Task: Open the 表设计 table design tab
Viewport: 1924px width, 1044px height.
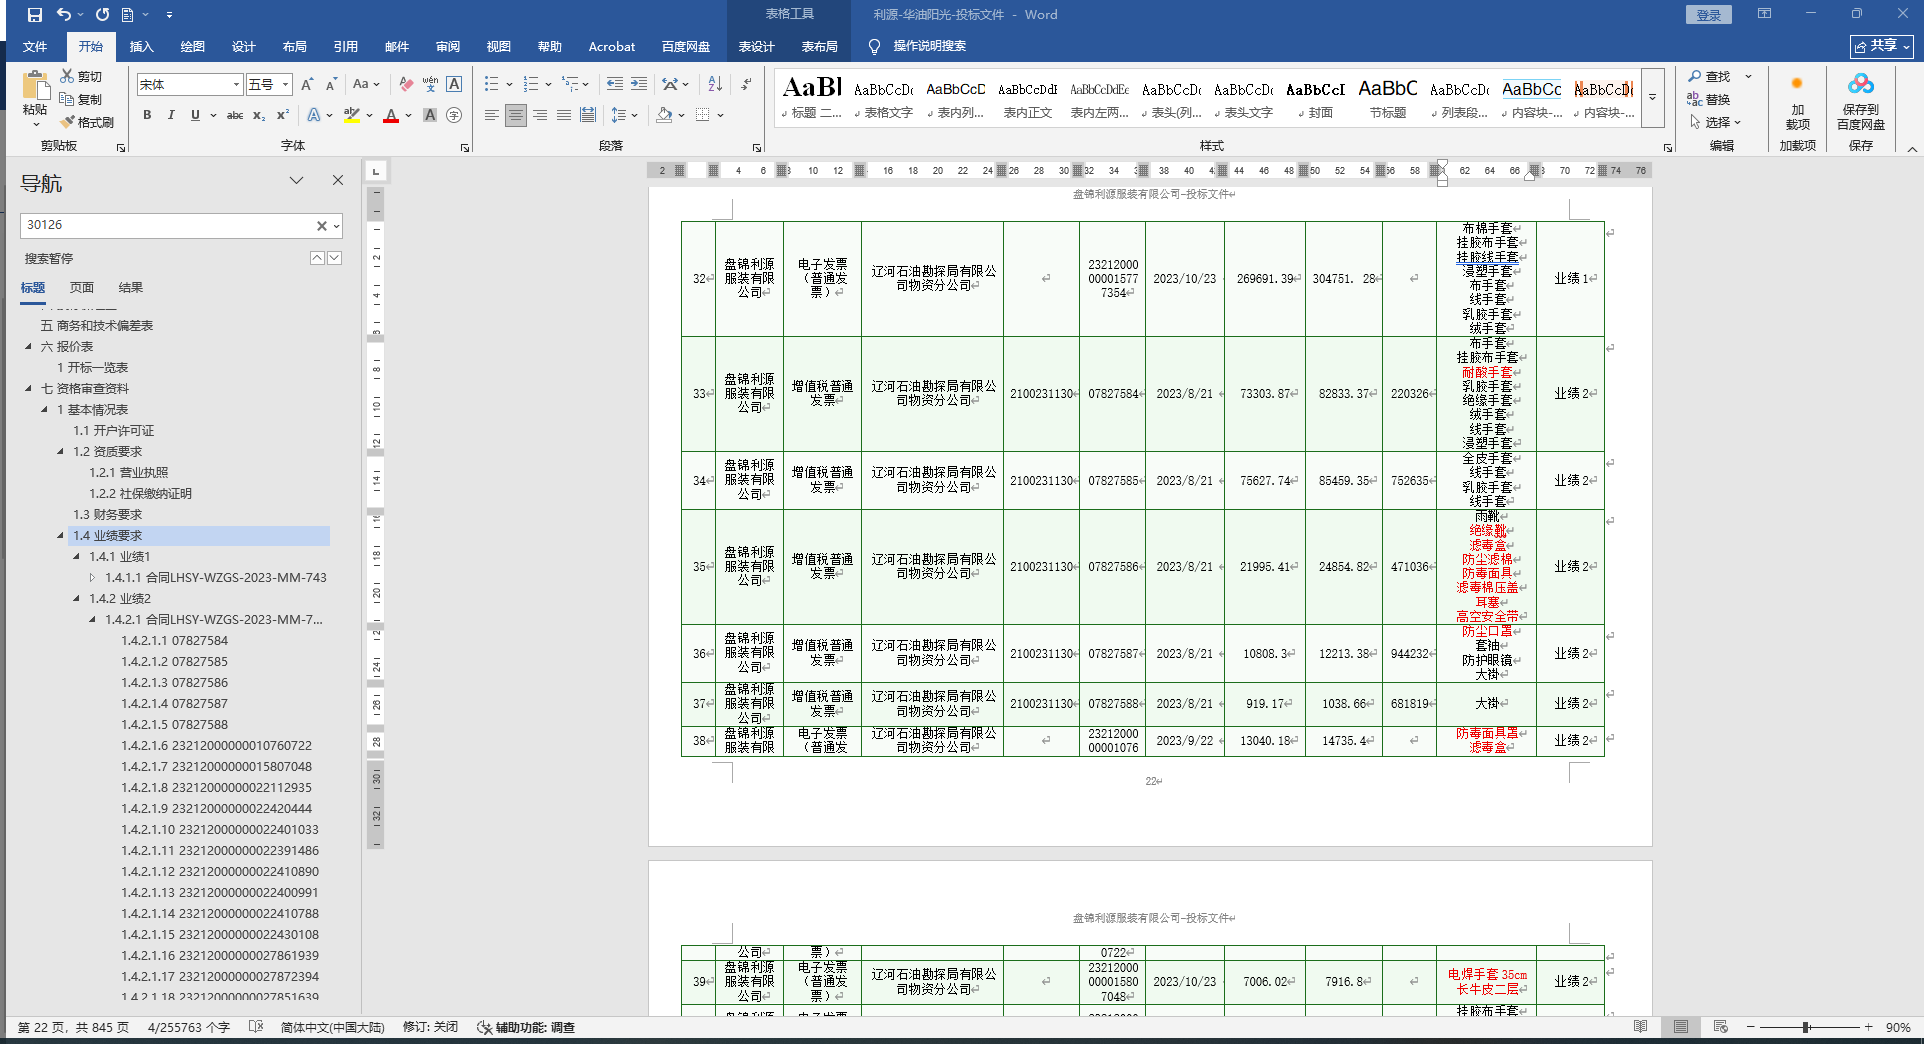Action: pos(757,46)
